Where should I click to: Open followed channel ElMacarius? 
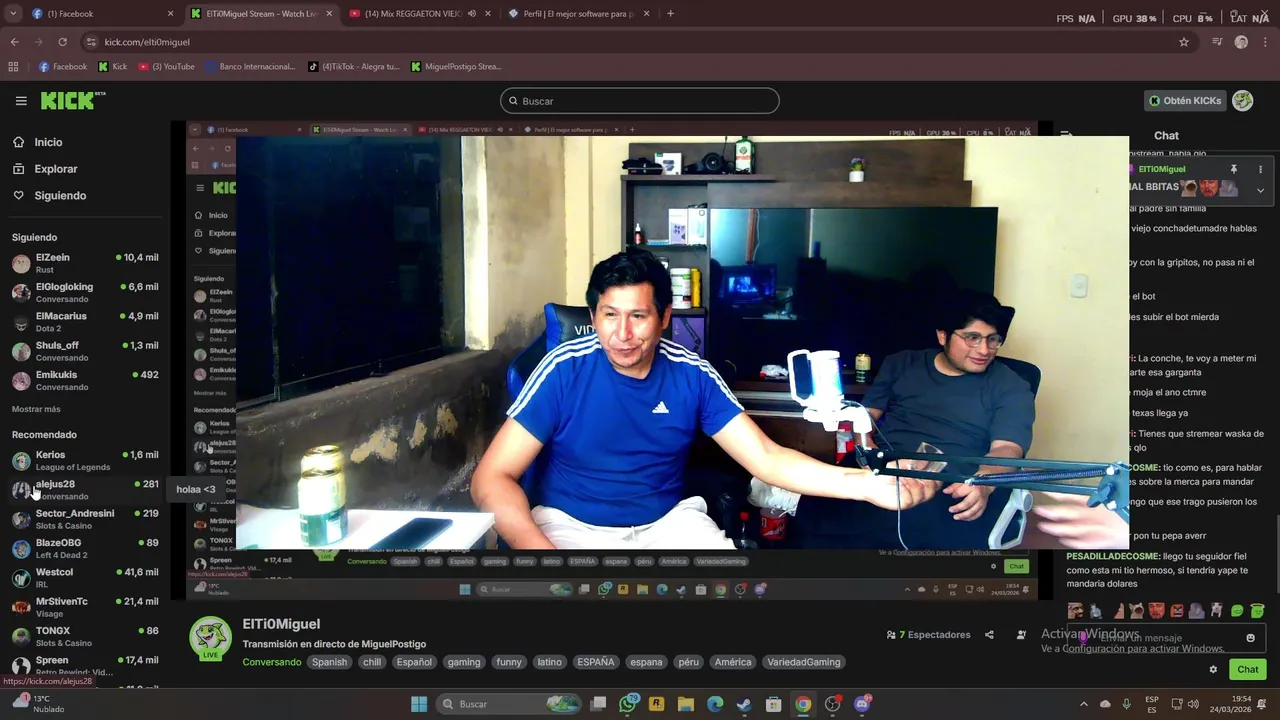click(85, 321)
